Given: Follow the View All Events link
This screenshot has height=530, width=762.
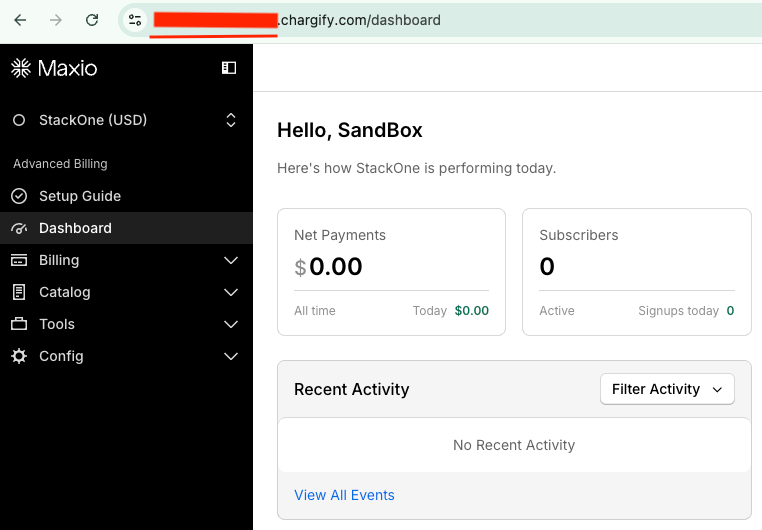Looking at the screenshot, I should (x=344, y=495).
